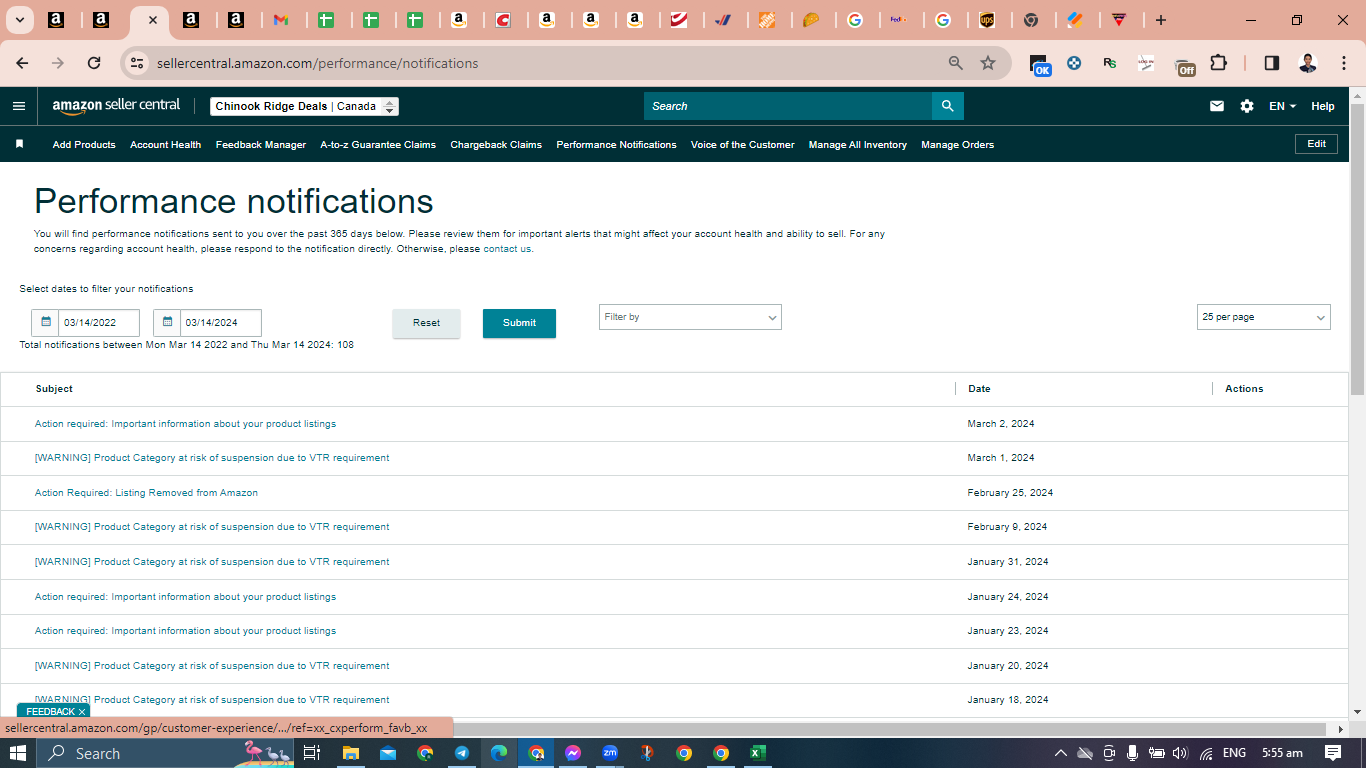Open the Filter by dropdown

[690, 317]
